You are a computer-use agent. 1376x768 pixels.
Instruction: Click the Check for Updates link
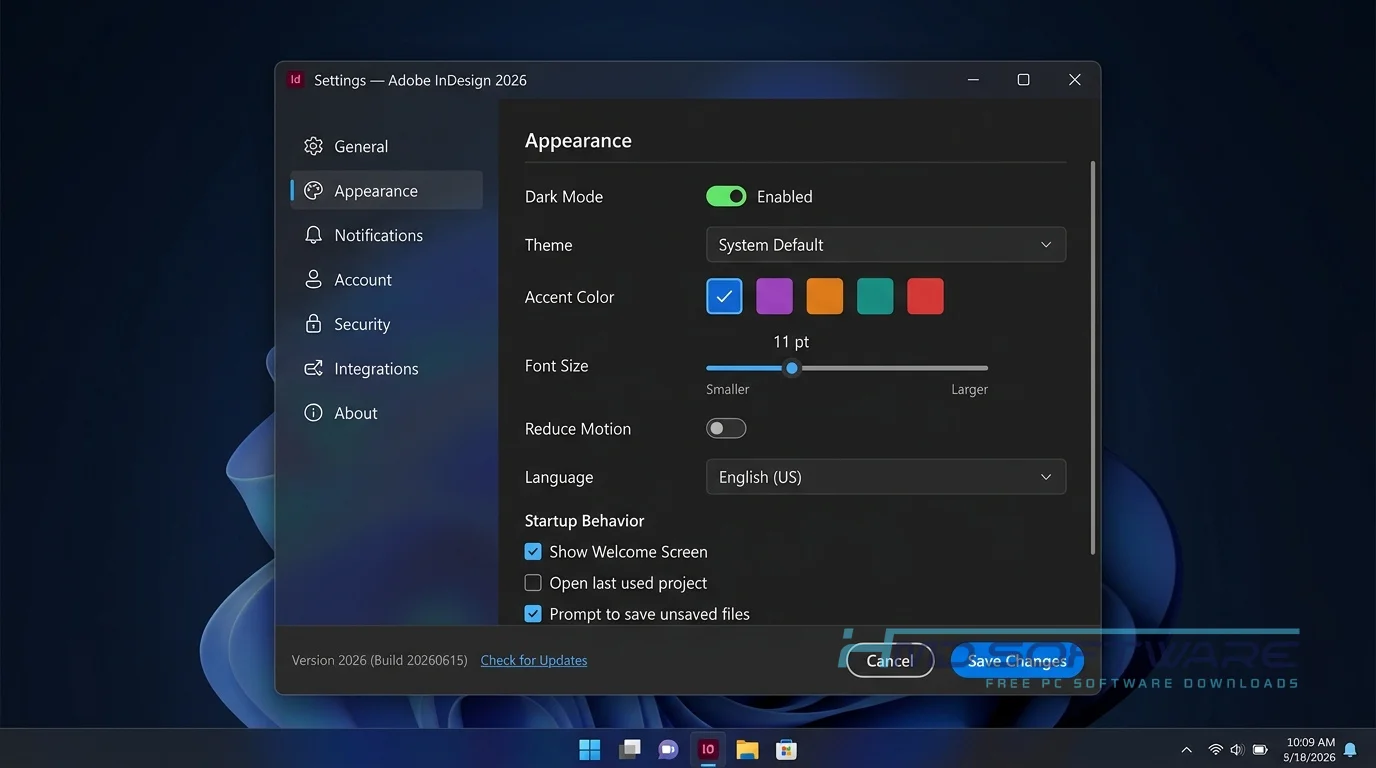[534, 660]
